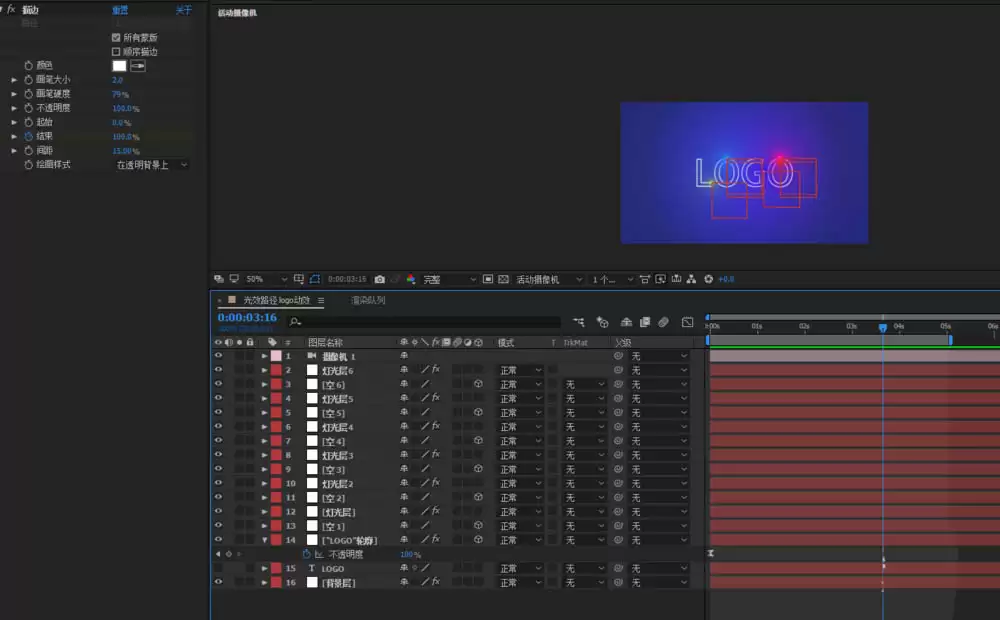Screen dimensions: 1000x620
Task: Click the 重置 link for the effect
Action: pyautogui.click(x=120, y=10)
